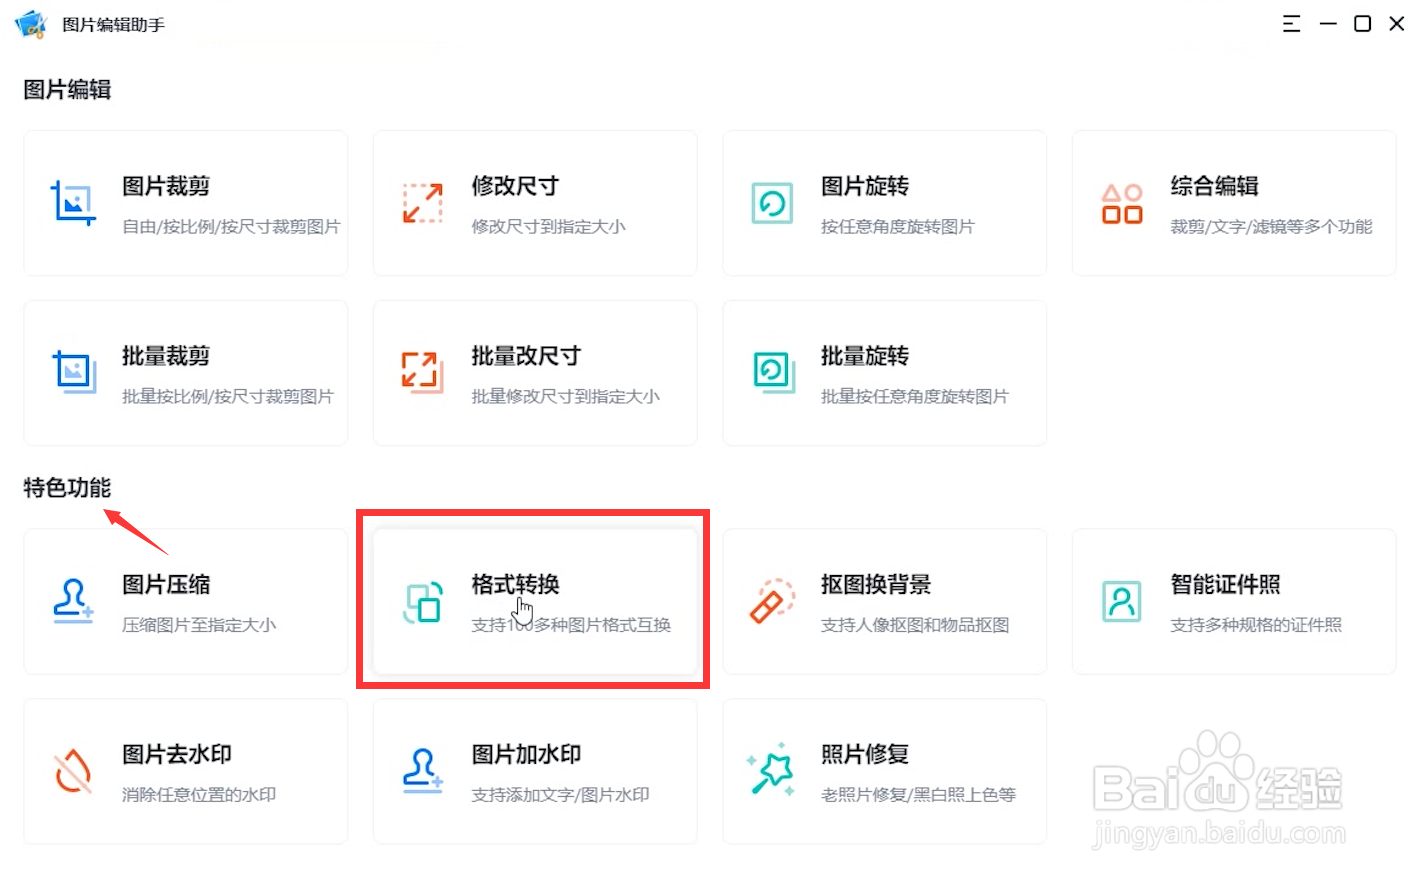
Task: Select the 图片去水印 watermark removal icon
Action: coord(73,771)
